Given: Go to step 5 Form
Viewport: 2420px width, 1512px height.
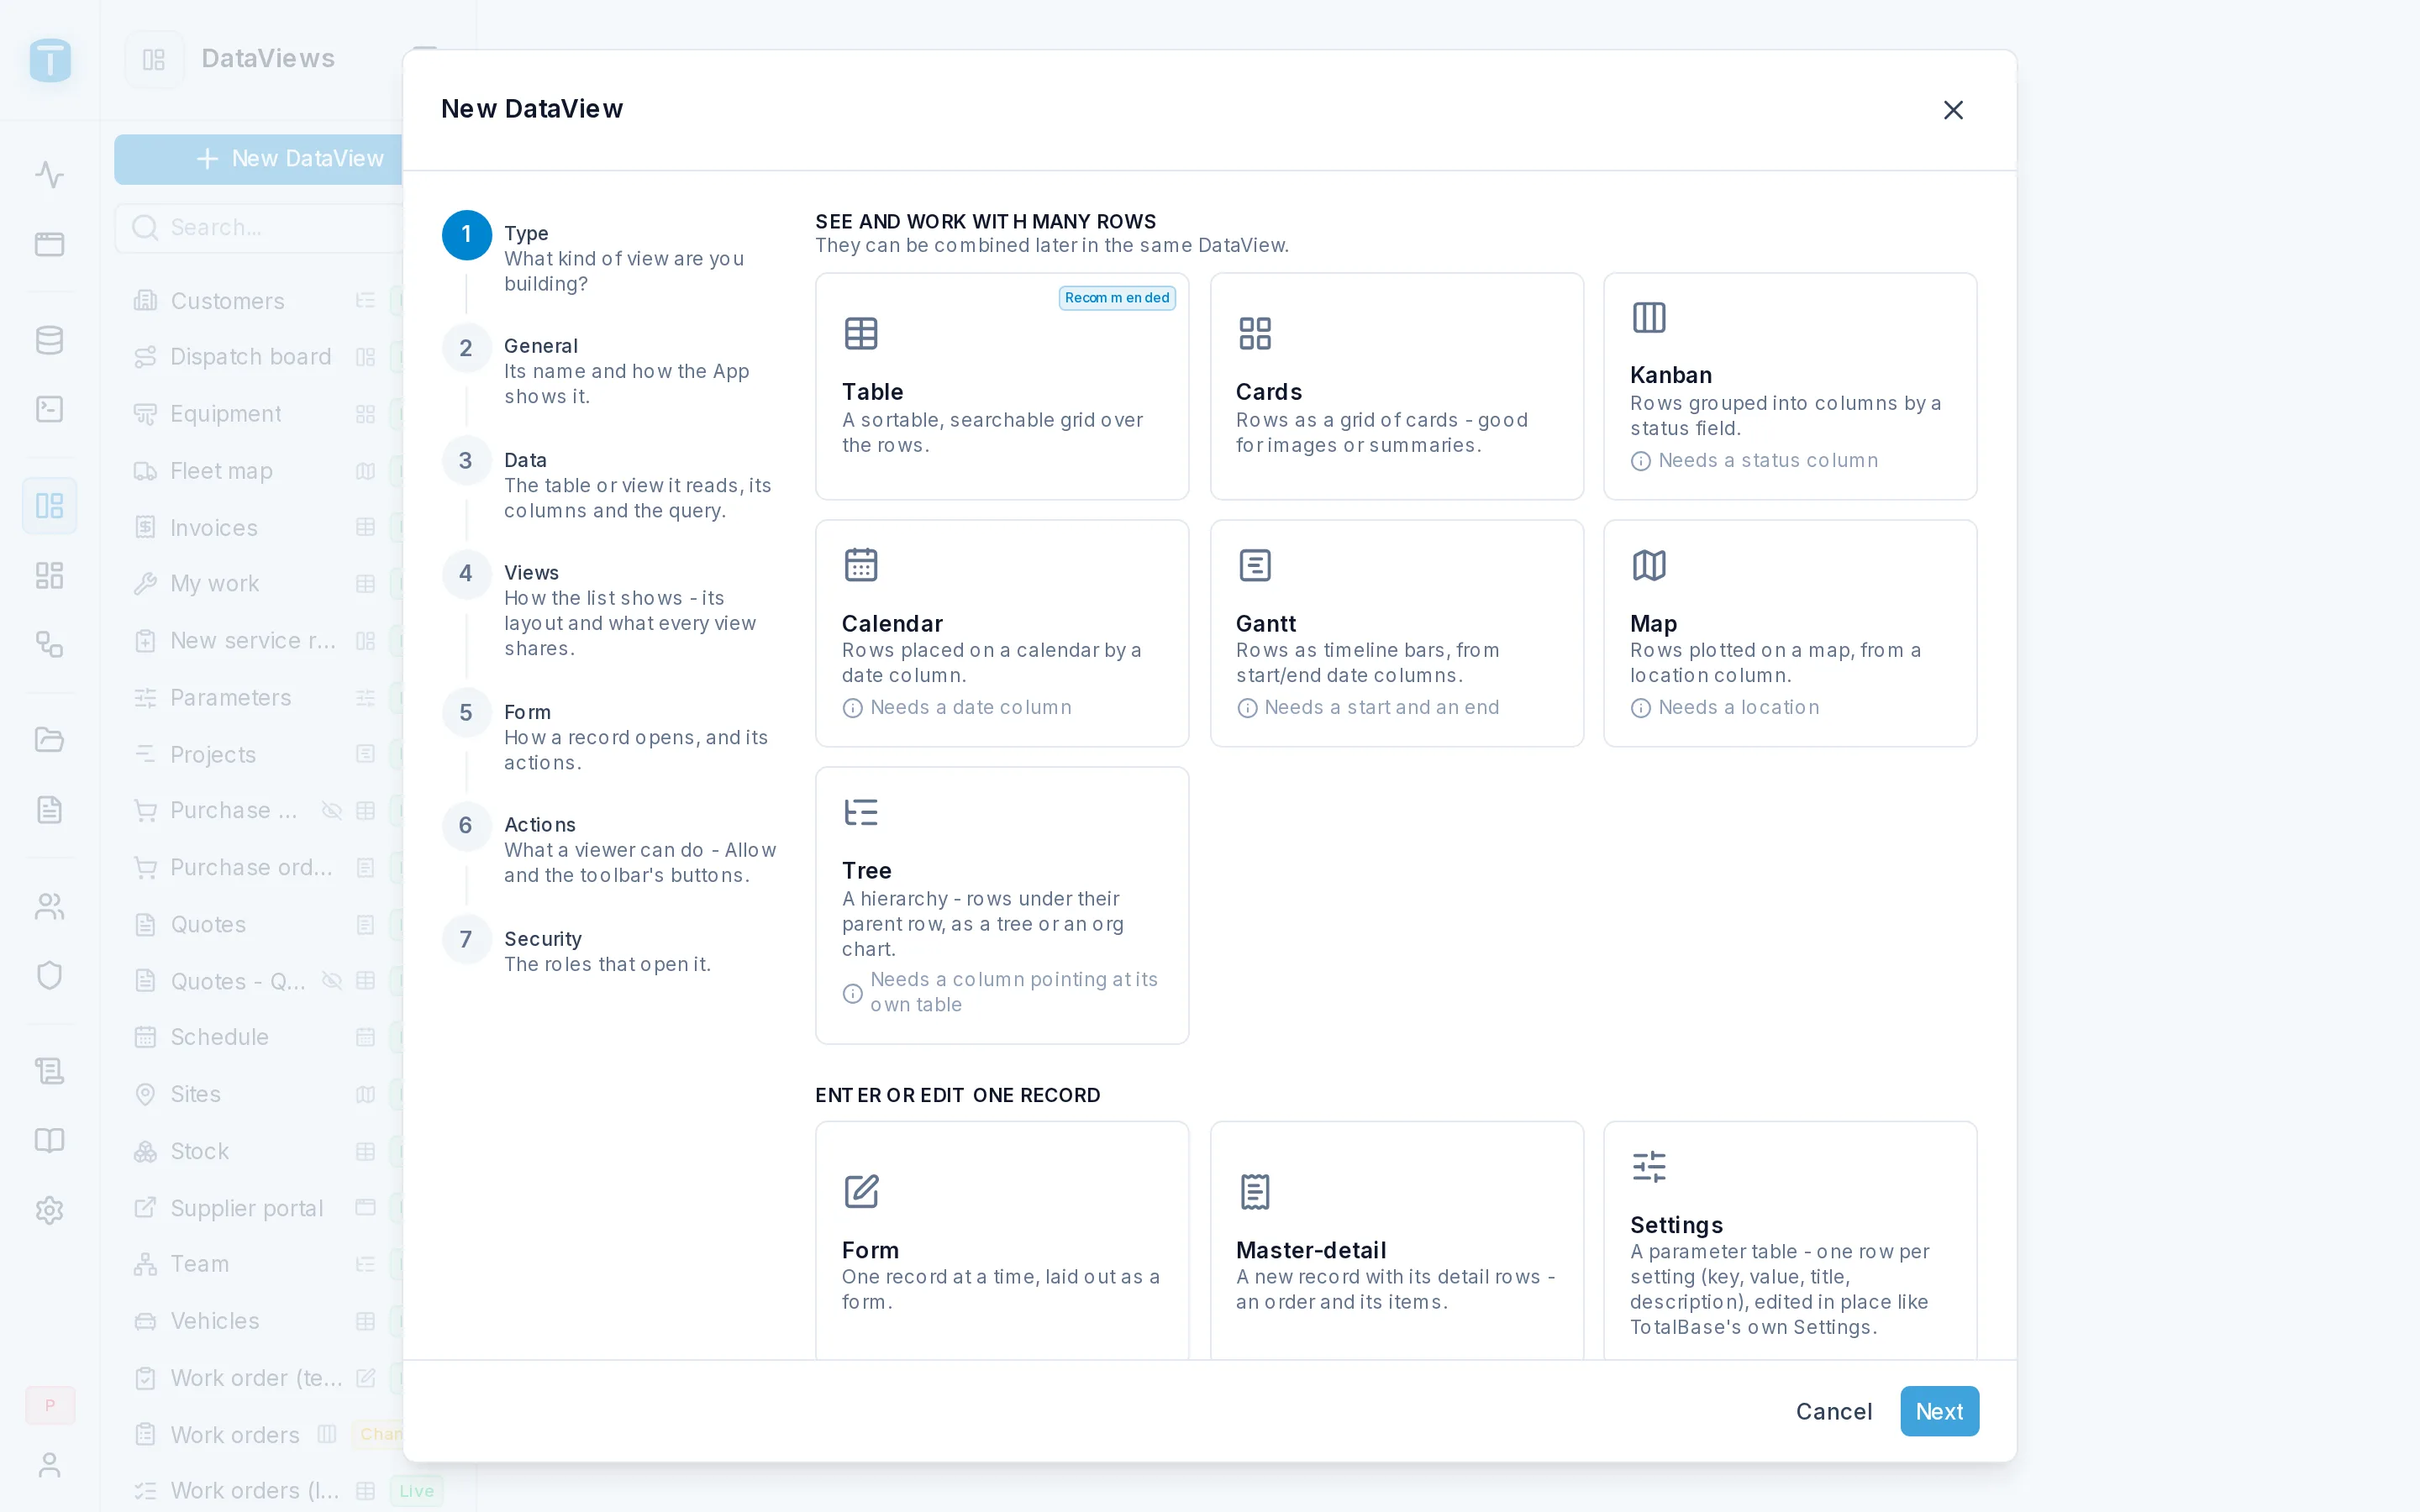Looking at the screenshot, I should [610, 736].
